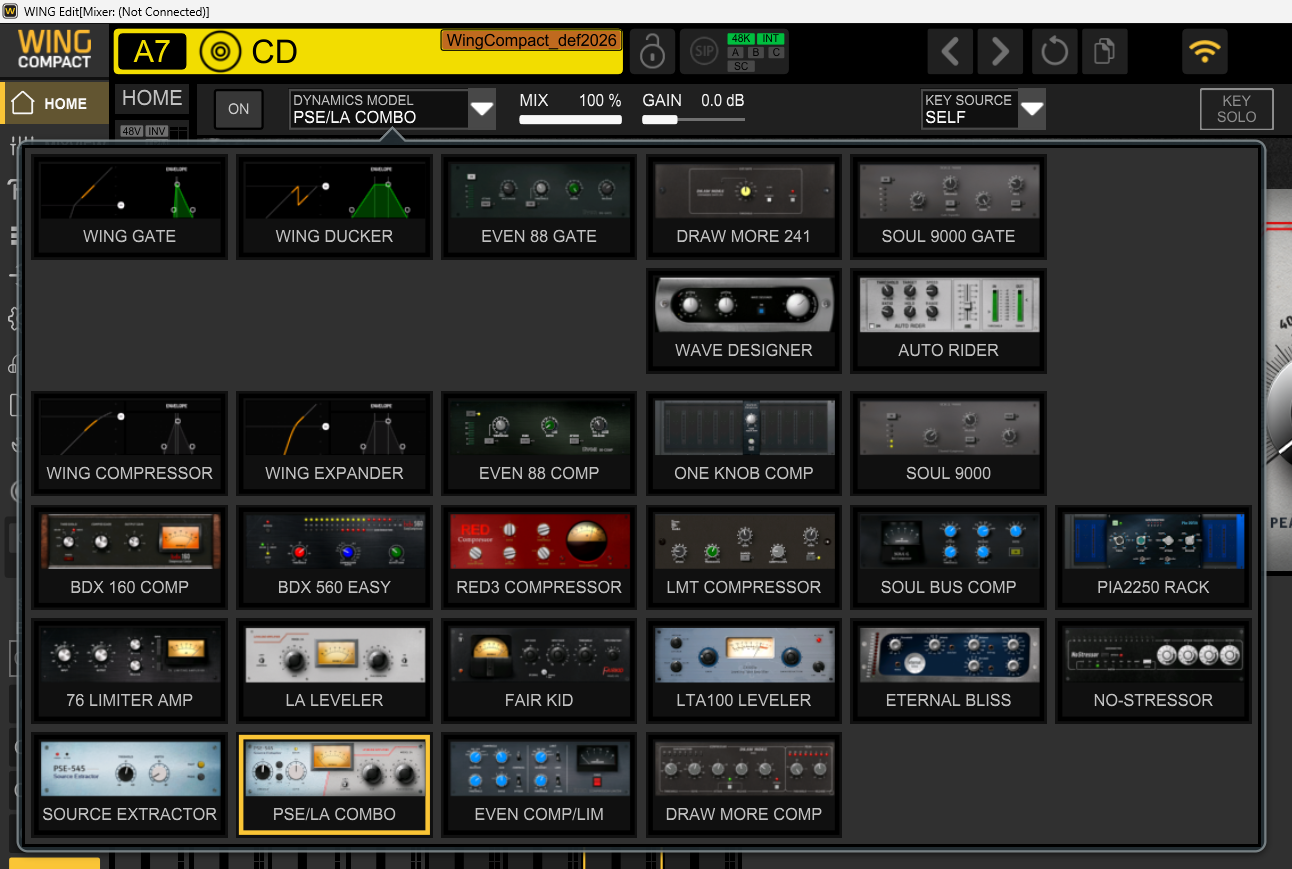Click the WingCompact_def2026 snapshot label
Viewport: 1292px width, 869px height.
tap(531, 41)
